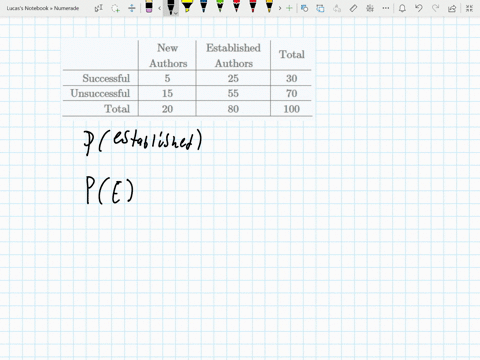Select the Eraser tool

tap(149, 7)
